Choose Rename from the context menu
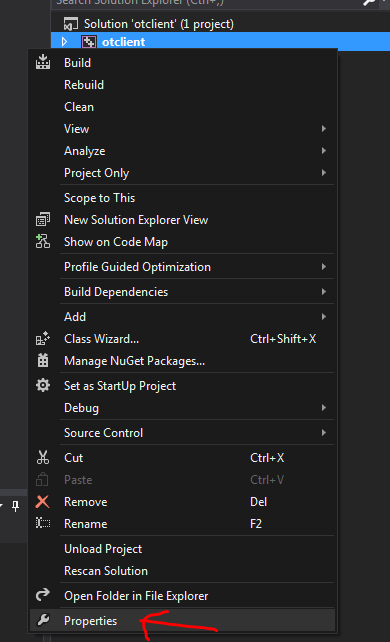 click(x=183, y=524)
